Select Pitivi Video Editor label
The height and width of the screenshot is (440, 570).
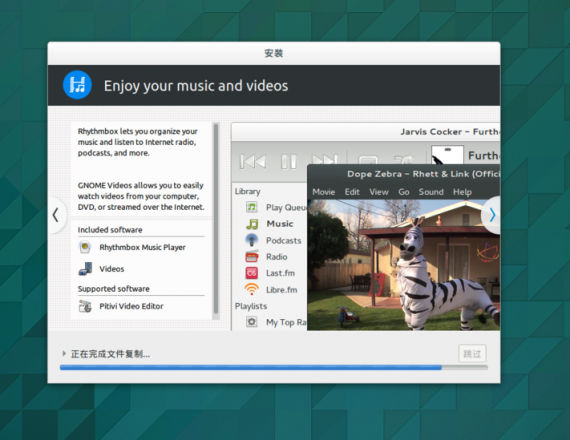coord(131,306)
